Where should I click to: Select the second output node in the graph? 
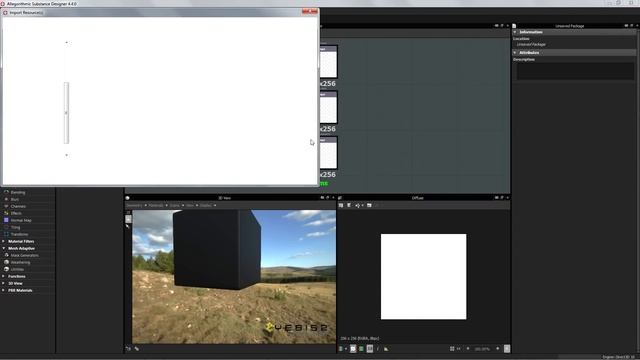tap(328, 107)
